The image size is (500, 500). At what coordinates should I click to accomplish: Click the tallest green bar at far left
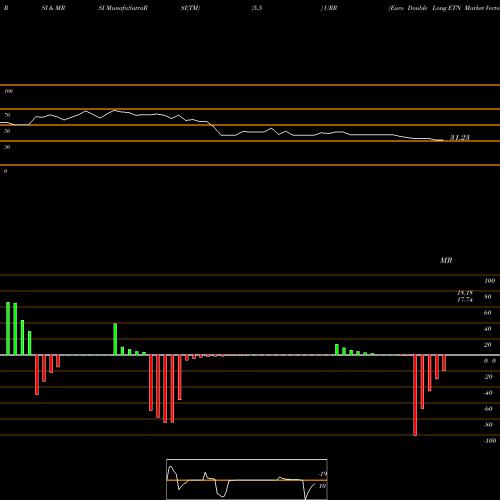pos(8,329)
